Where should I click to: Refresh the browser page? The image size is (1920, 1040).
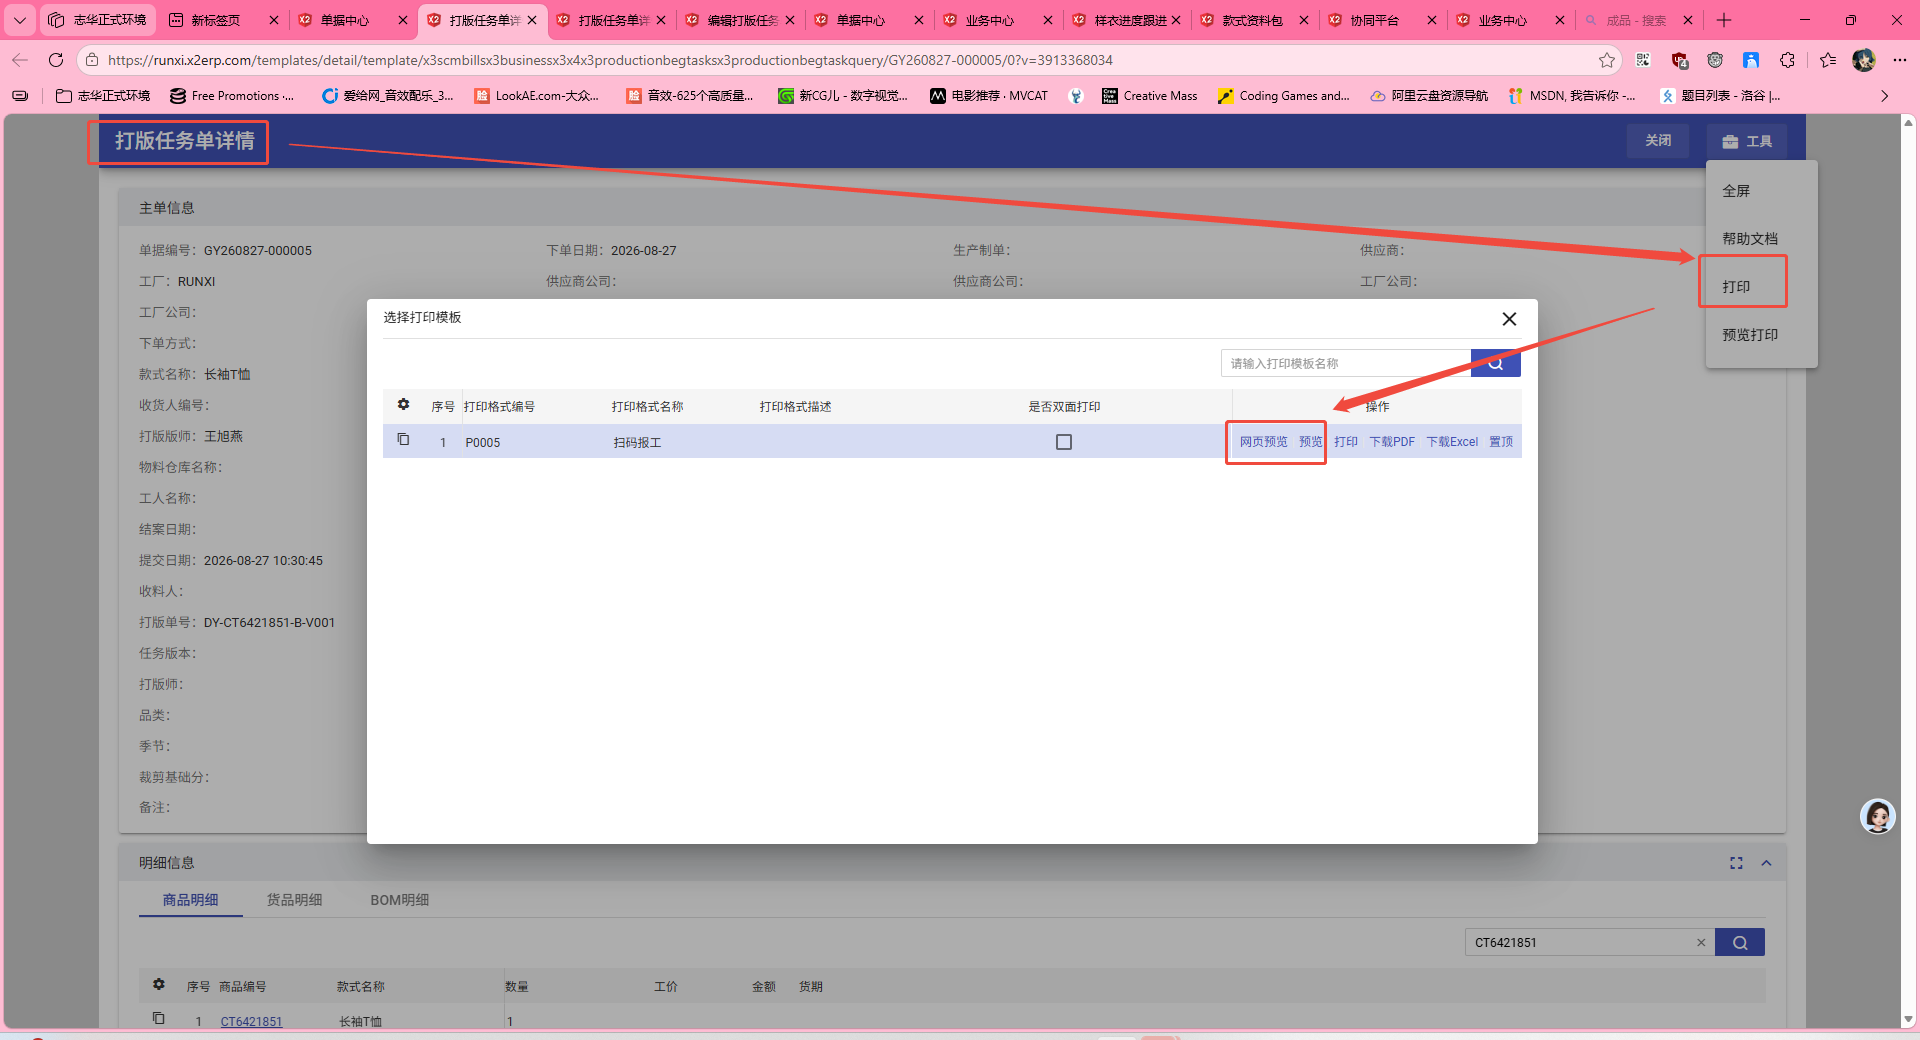tap(56, 60)
